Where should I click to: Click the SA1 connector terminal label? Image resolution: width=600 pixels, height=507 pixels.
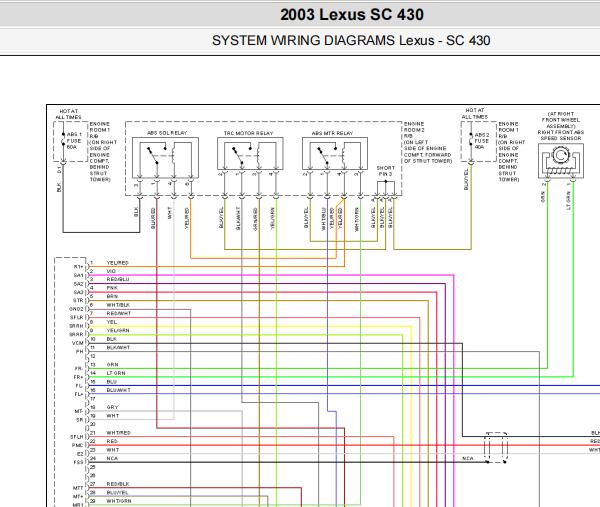78,276
